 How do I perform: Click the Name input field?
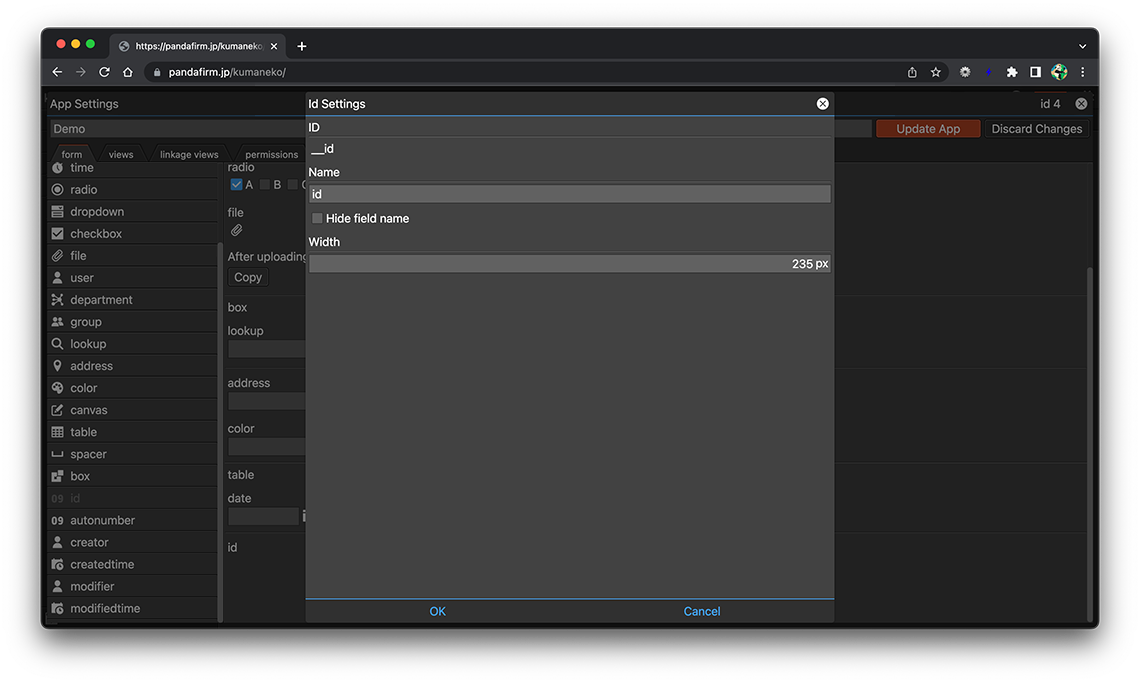(x=569, y=194)
